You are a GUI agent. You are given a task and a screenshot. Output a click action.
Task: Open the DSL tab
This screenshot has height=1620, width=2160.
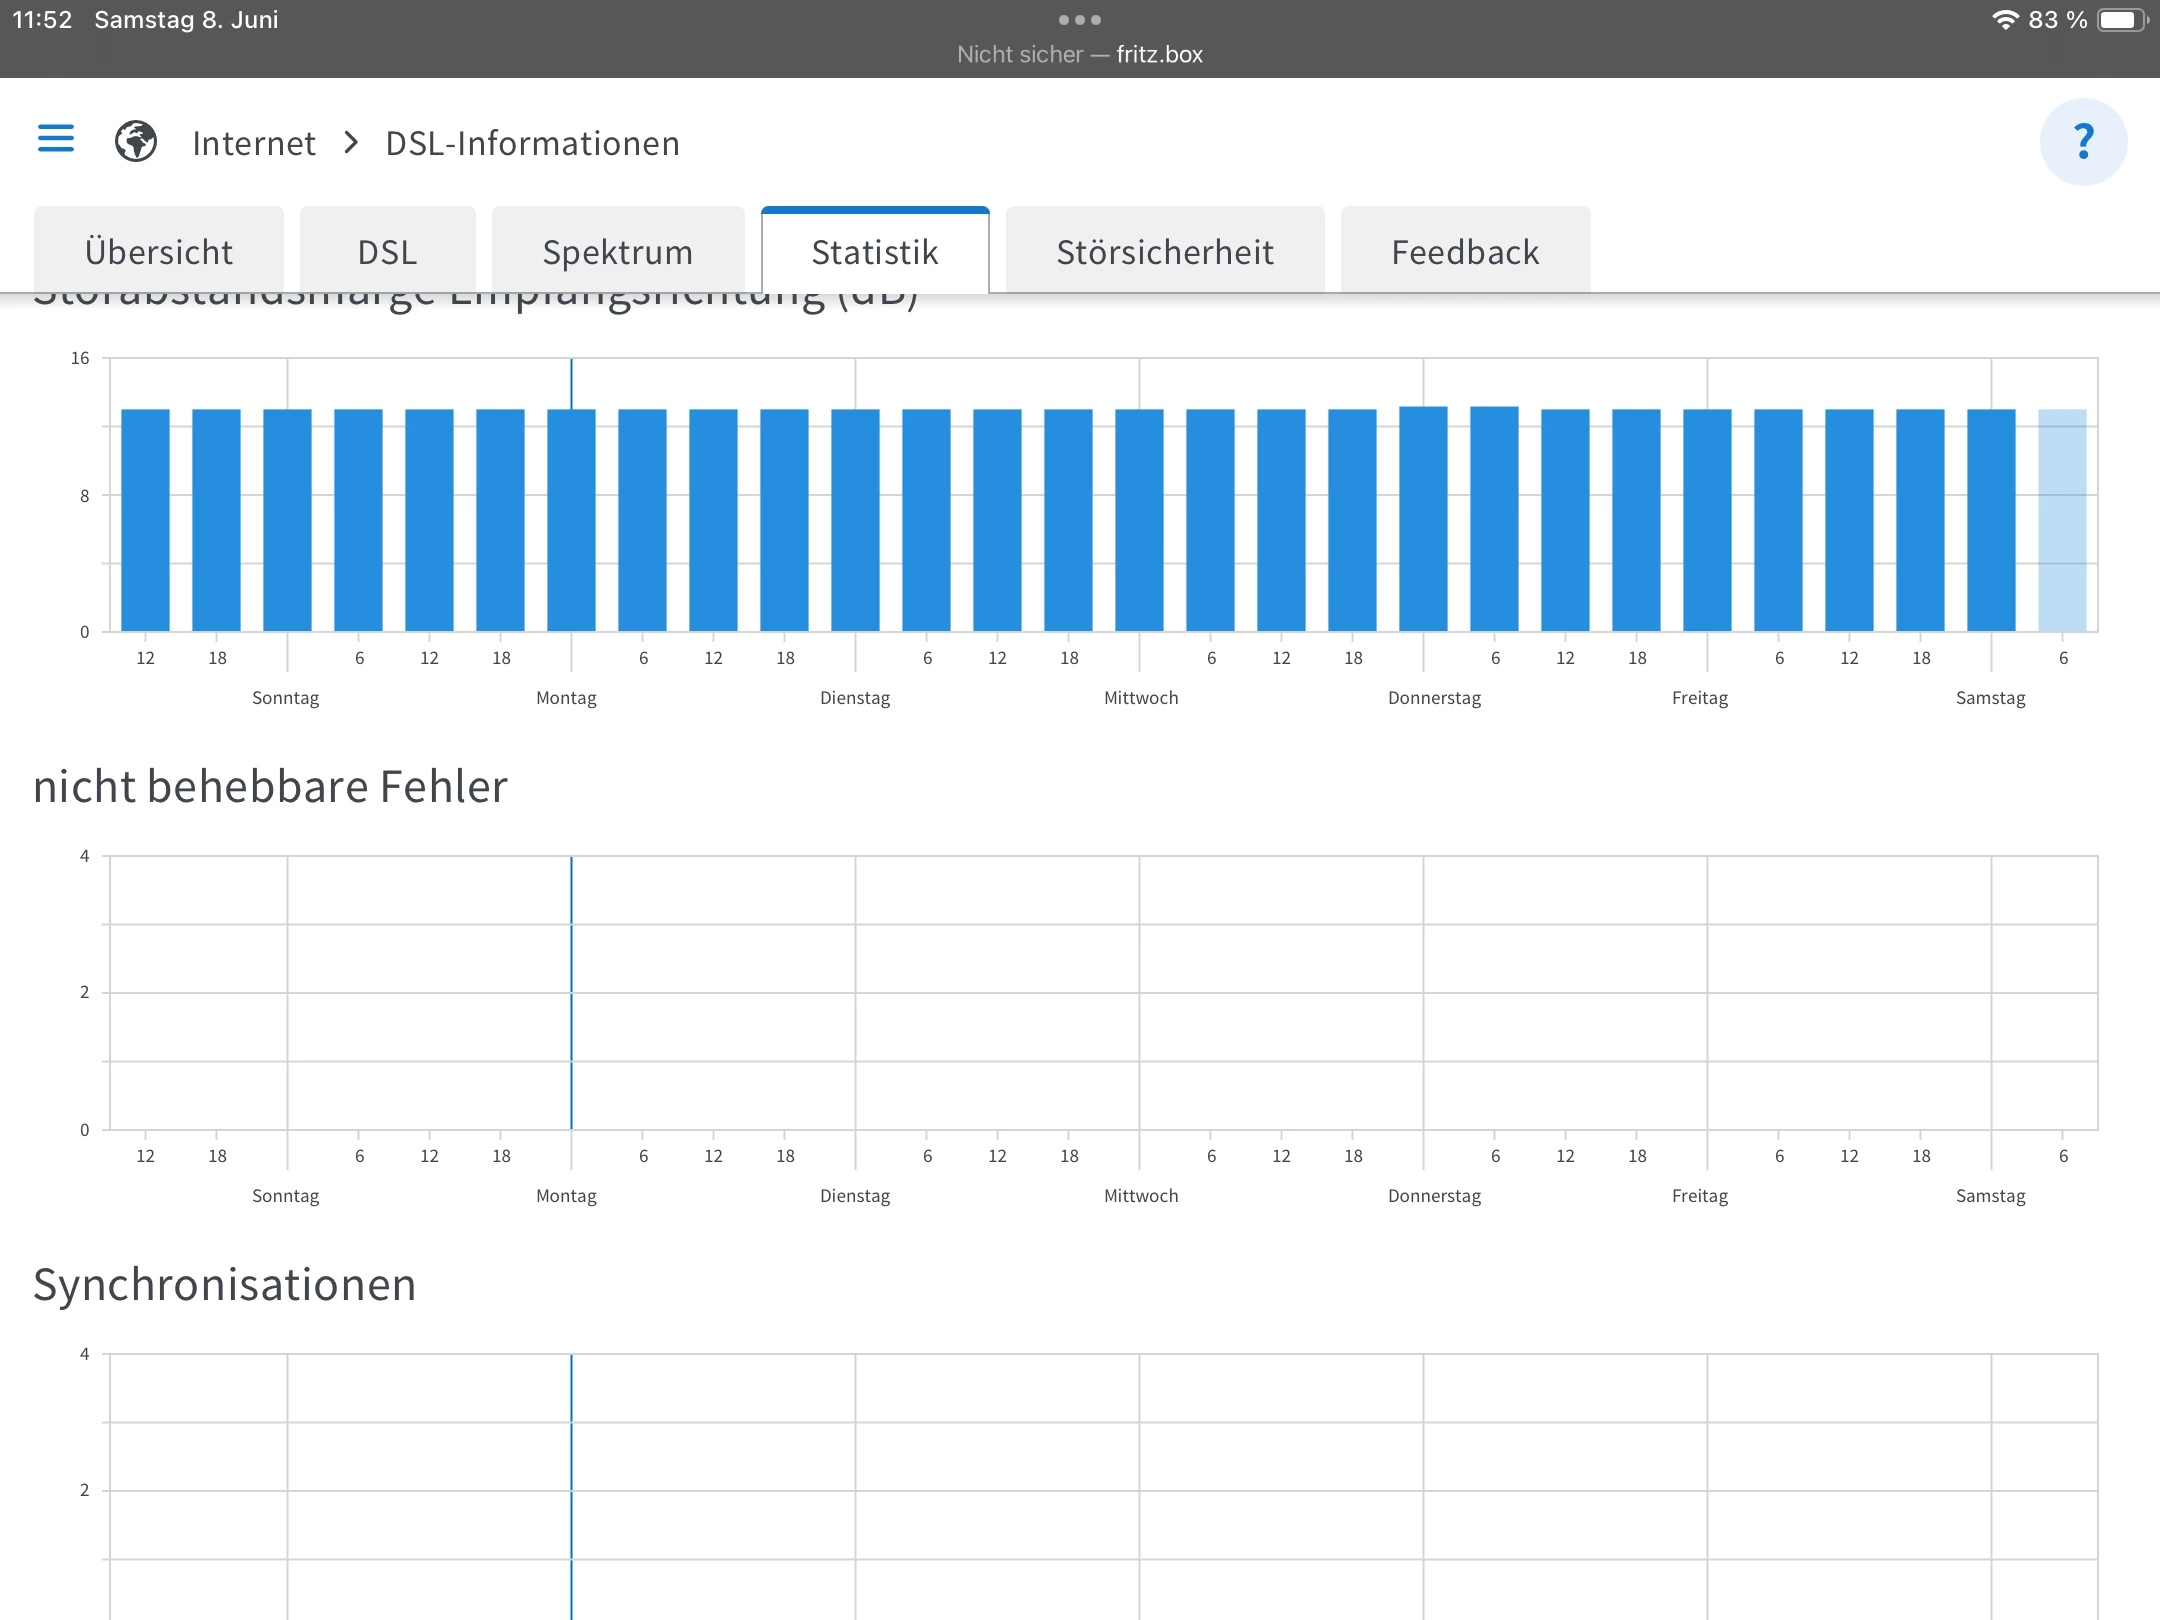click(387, 252)
